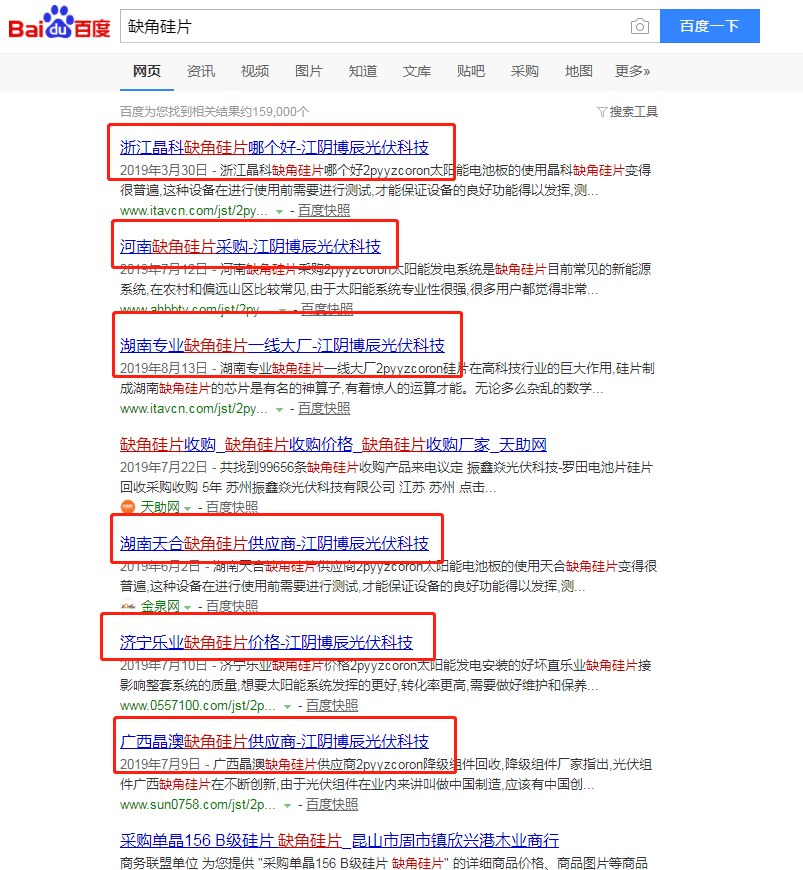803x870 pixels.
Task: Open the 图片 tab
Action: click(x=309, y=71)
